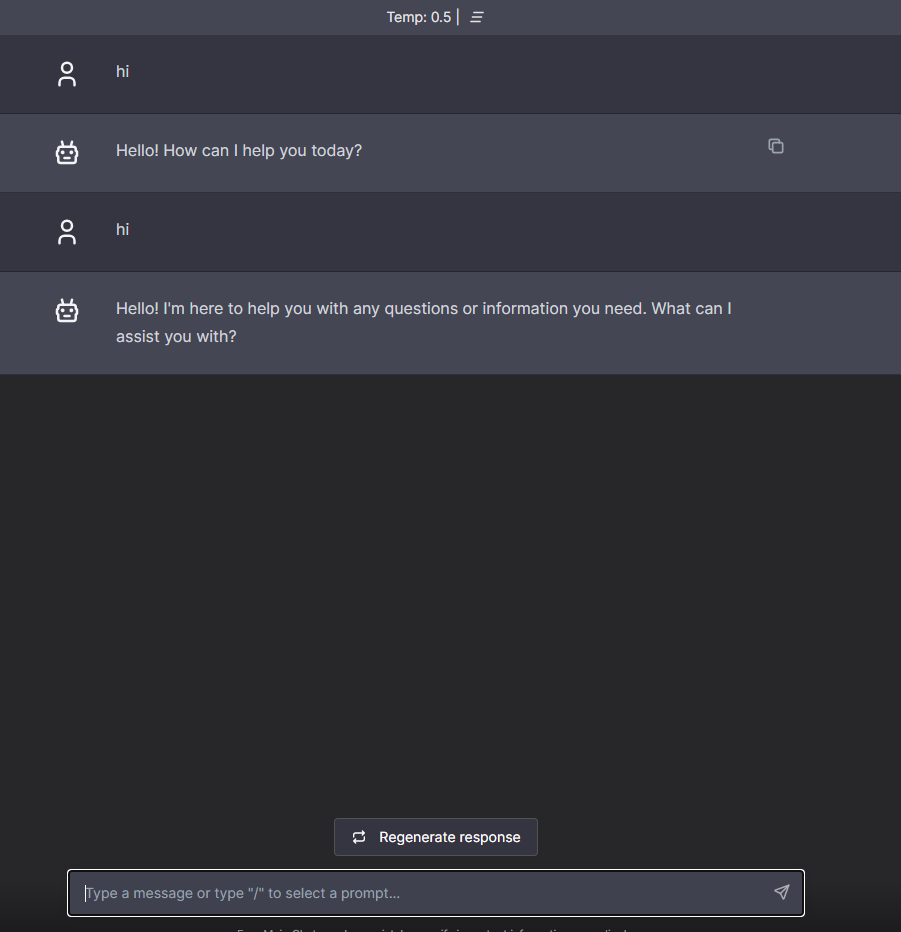Viewport: 901px width, 932px height.
Task: Click the vertical divider next to Temp
Action: 458,17
